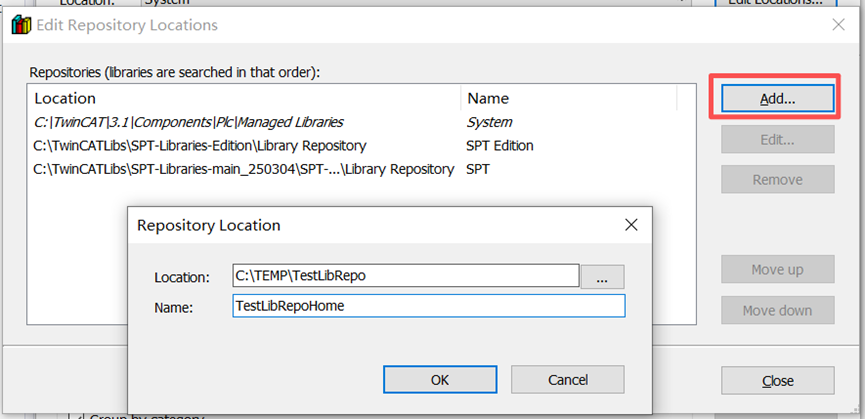Click the "SPT Edition" name cell
The width and height of the screenshot is (865, 419).
tap(500, 146)
